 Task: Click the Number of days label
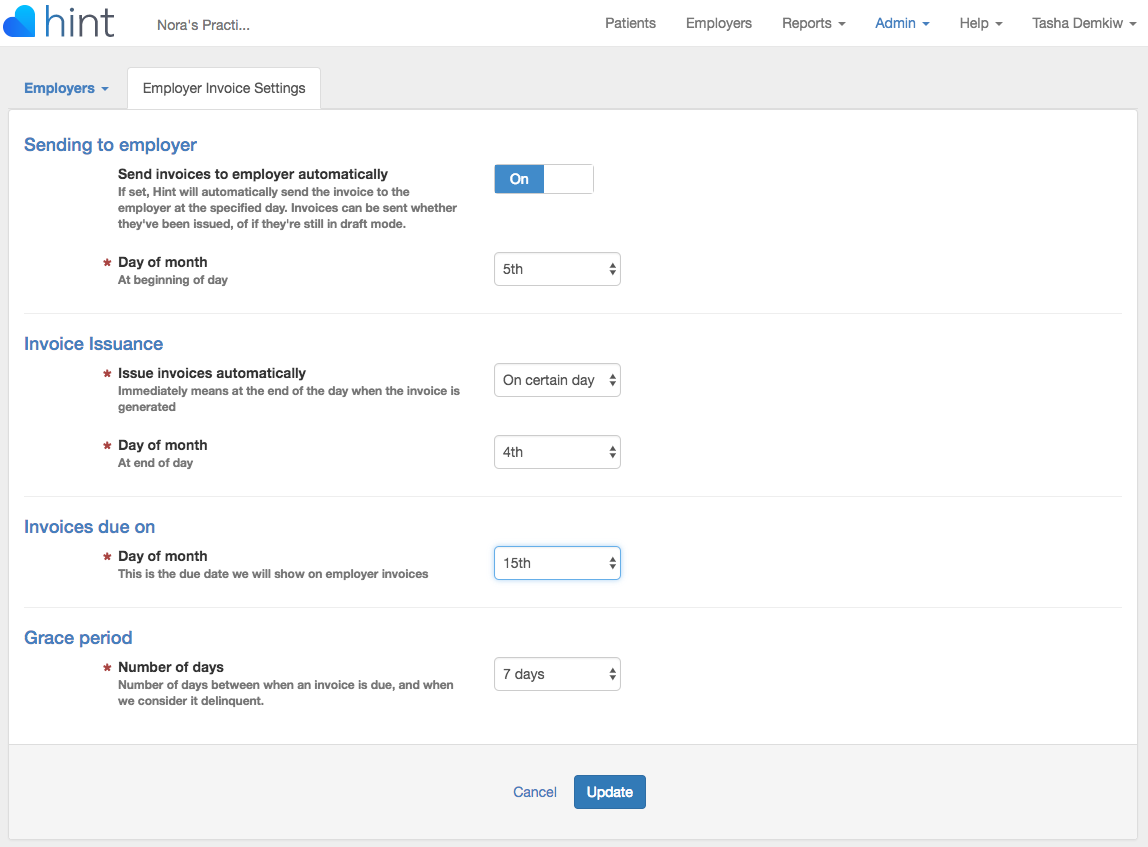tap(171, 667)
